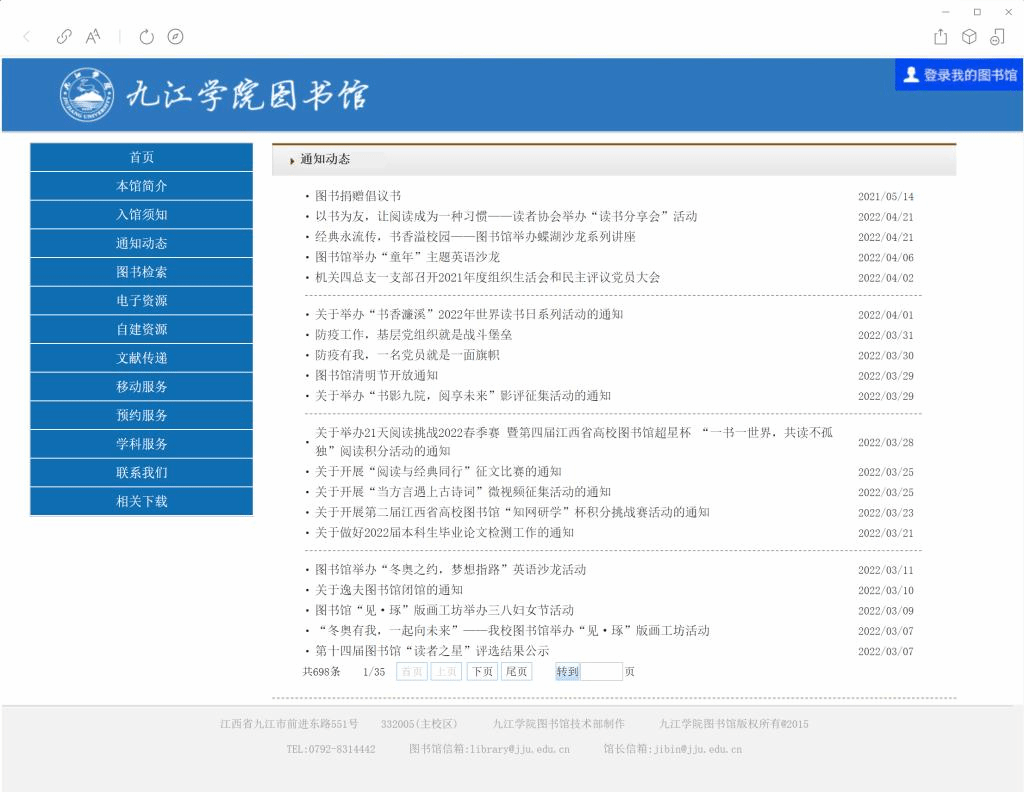
Task: Open 相关下载 in the sidebar
Action: 141,502
